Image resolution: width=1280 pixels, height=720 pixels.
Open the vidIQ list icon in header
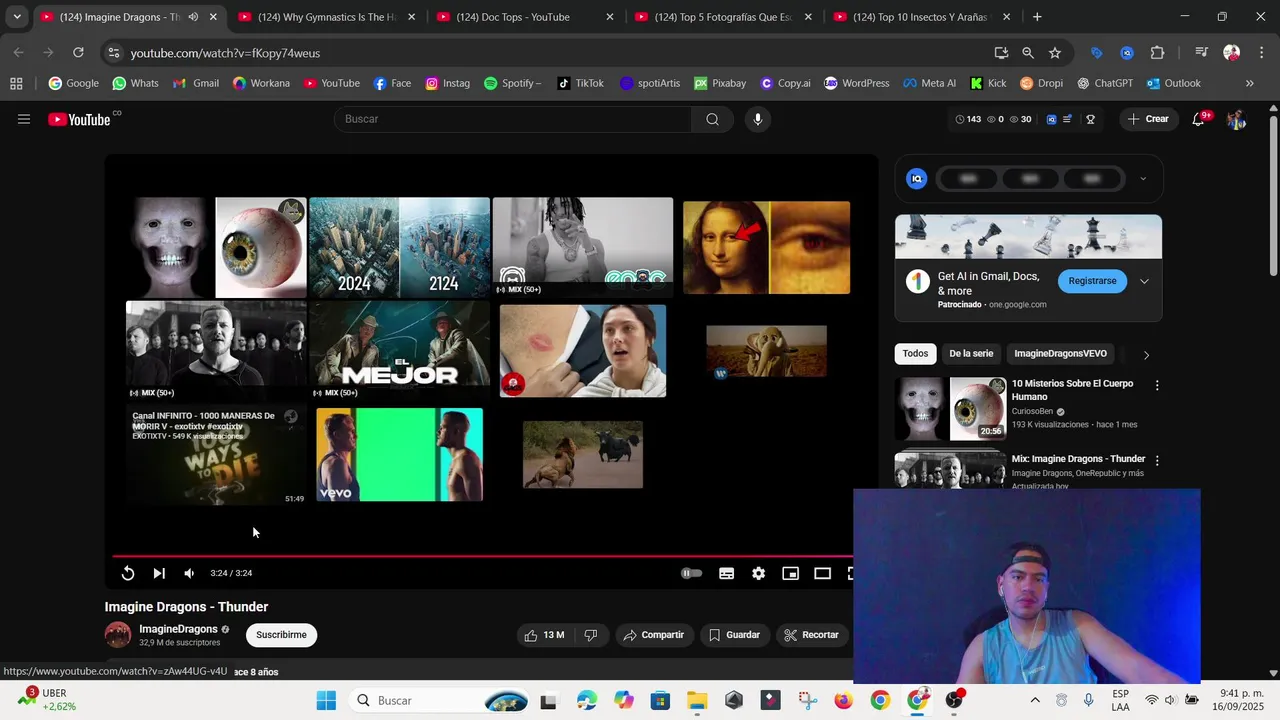coord(1068,119)
